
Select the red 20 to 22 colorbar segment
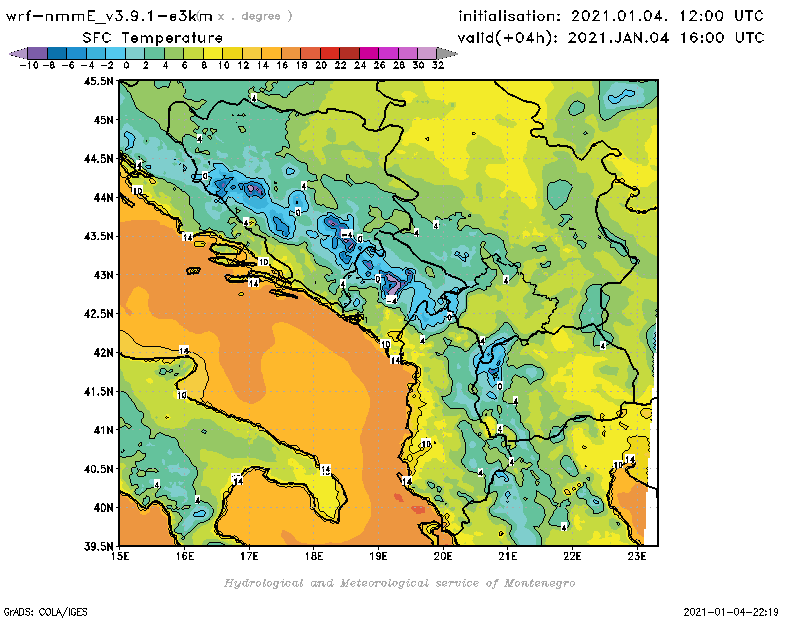point(330,53)
